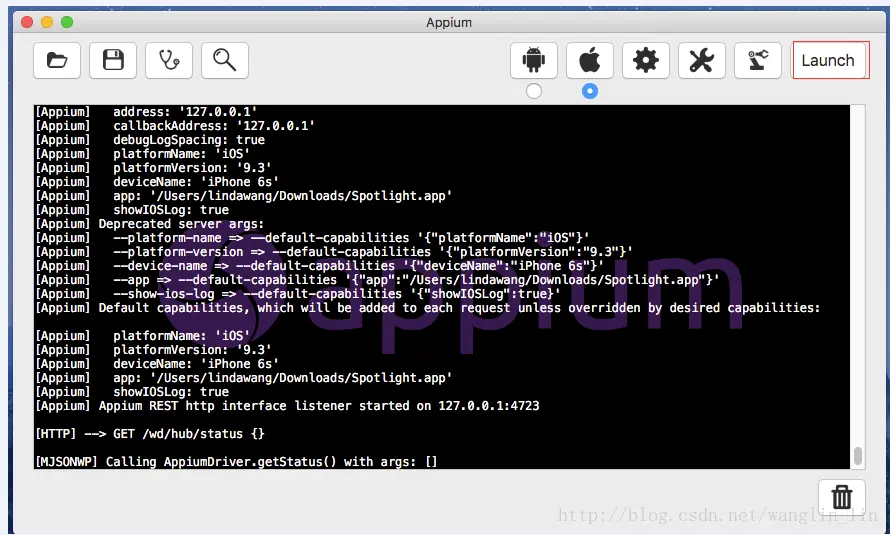Click the "--platform-name =>" log line

coord(312,238)
